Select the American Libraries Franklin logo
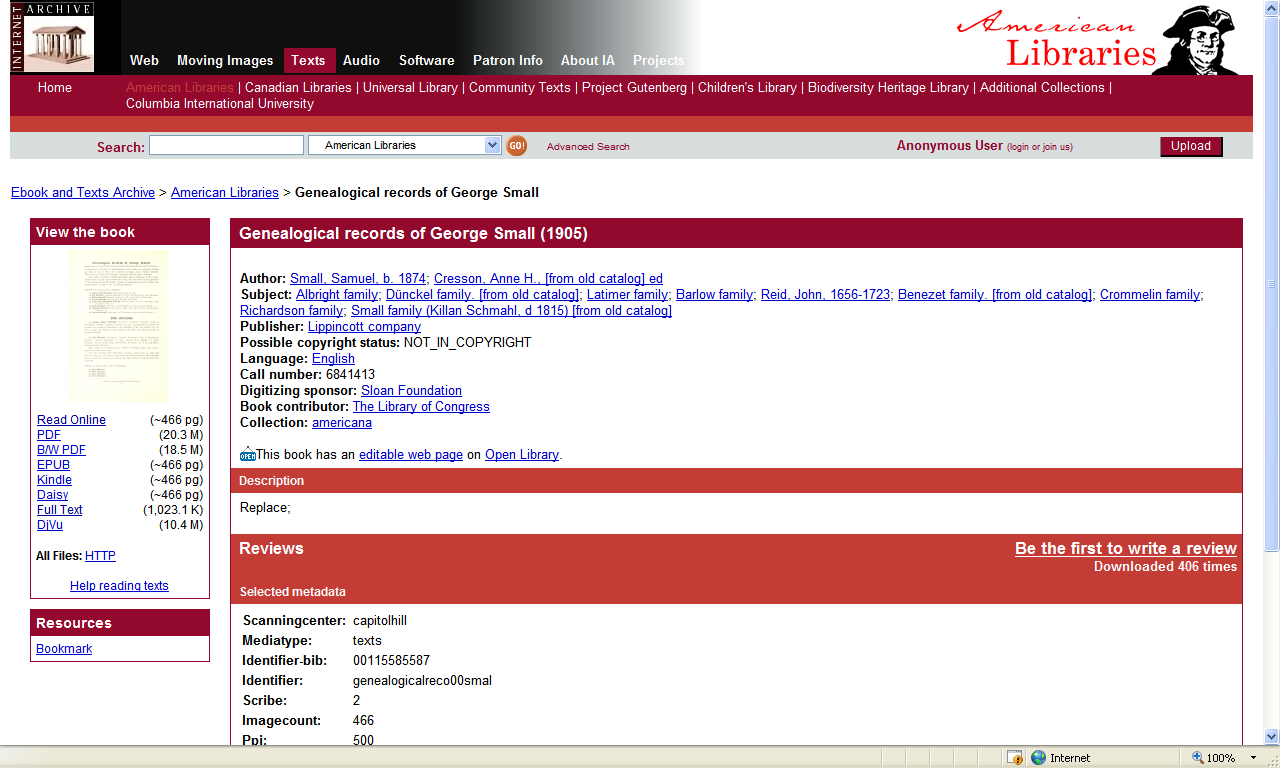 [x=1200, y=37]
